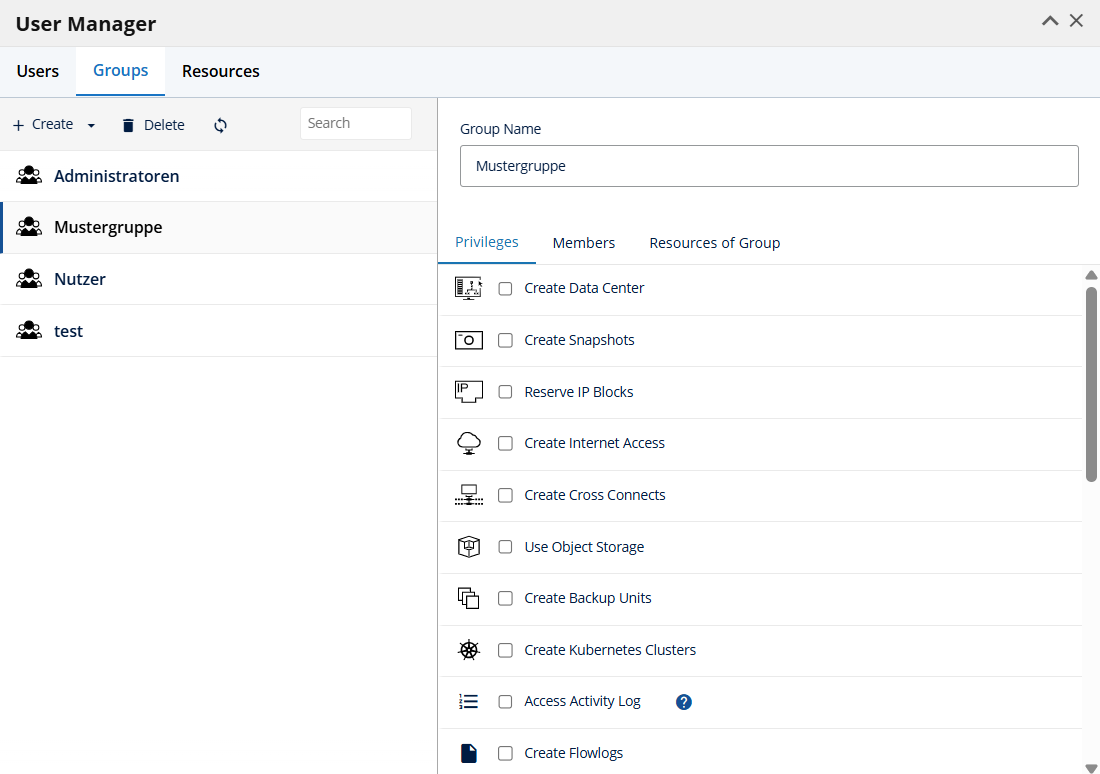Open the Resources tab

tap(221, 72)
